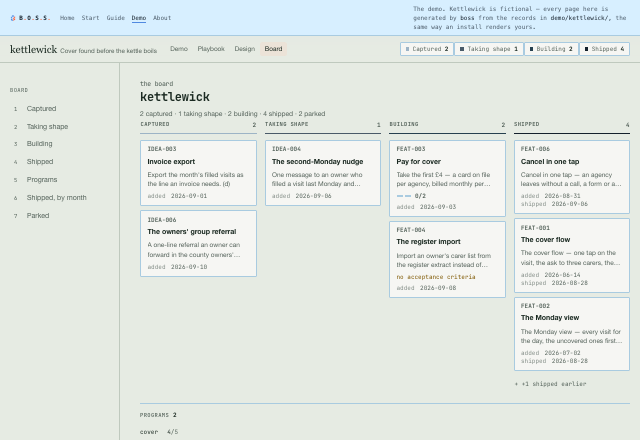The image size is (640, 440).
Task: Open the IDEA-006 owners' group referral card
Action: click(198, 244)
